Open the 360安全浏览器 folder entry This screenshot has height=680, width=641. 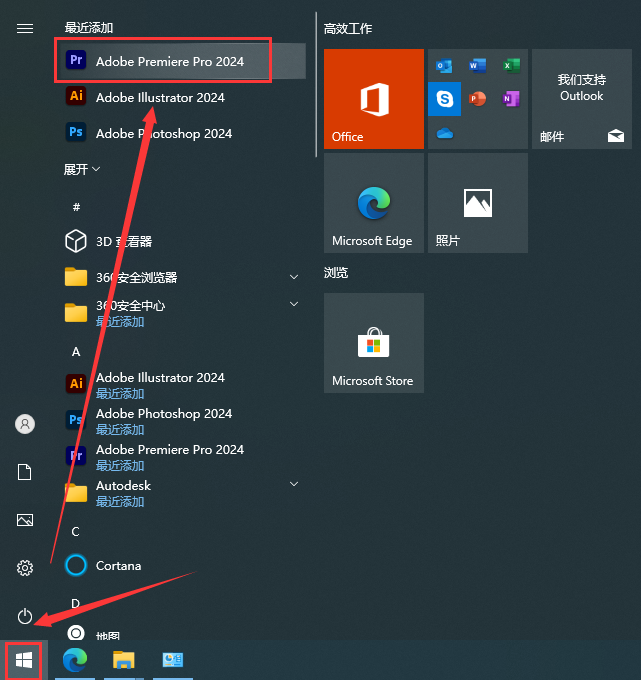181,277
